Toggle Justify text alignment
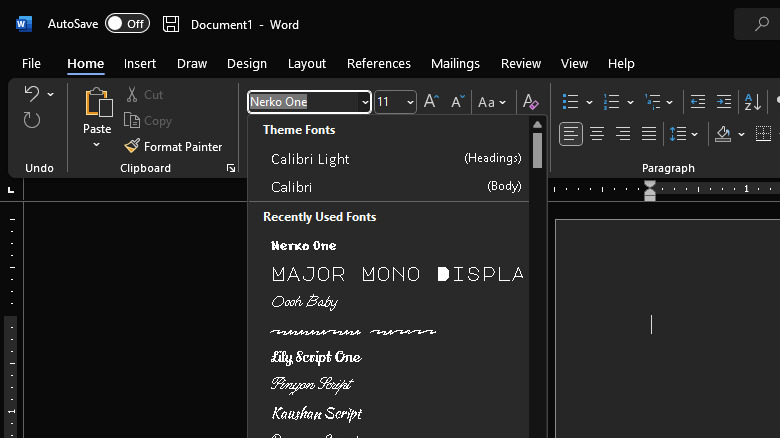780x438 pixels. tap(649, 134)
